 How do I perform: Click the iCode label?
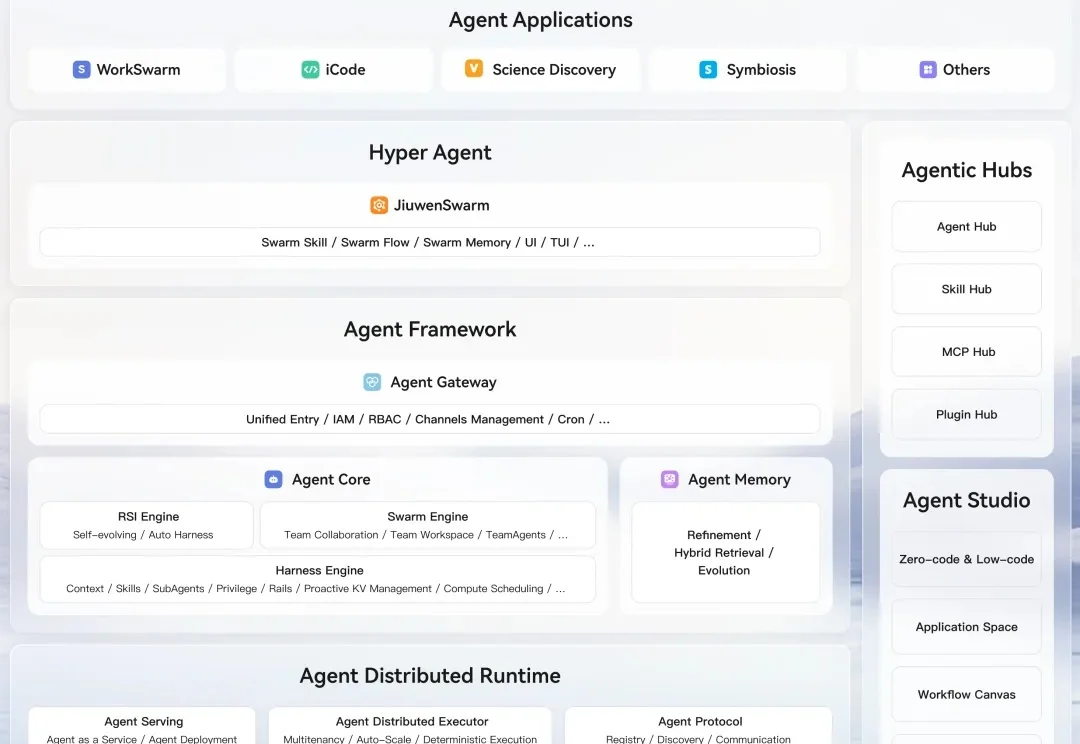[x=345, y=70]
